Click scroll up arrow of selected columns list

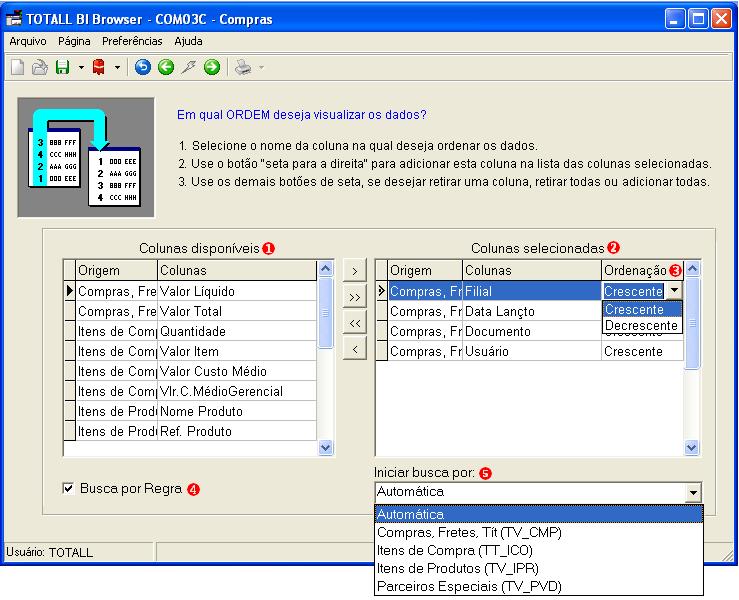coord(692,269)
